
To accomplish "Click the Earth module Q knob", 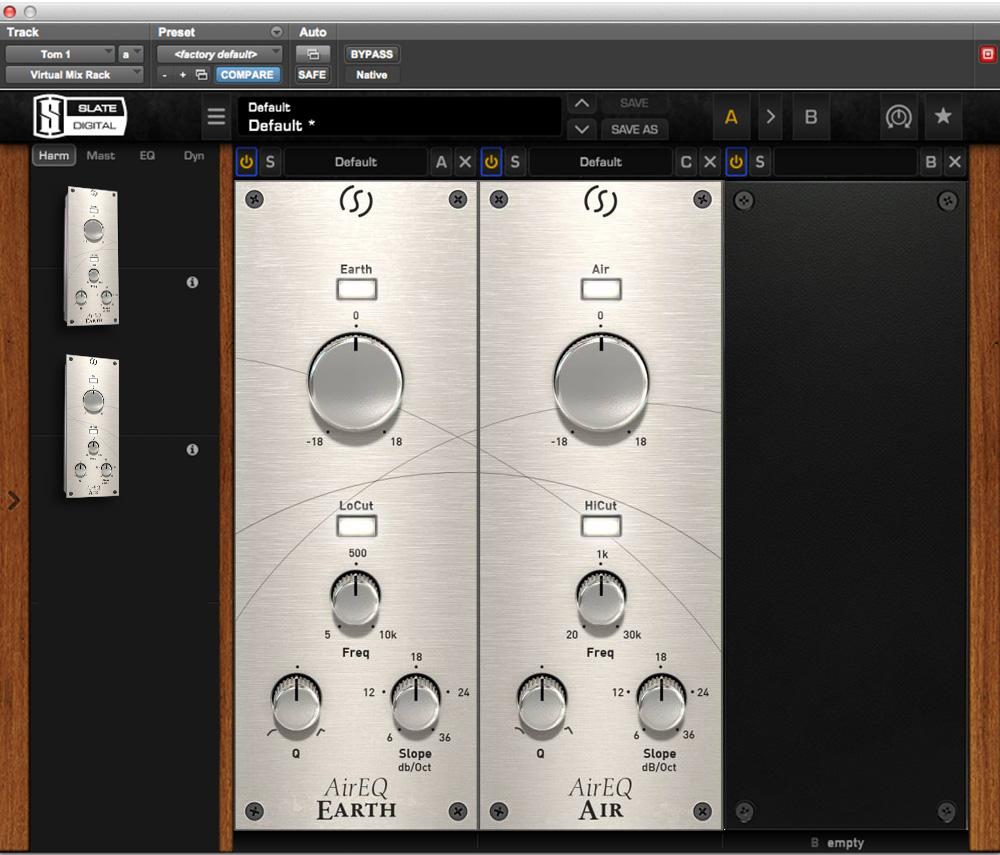I will [x=297, y=703].
